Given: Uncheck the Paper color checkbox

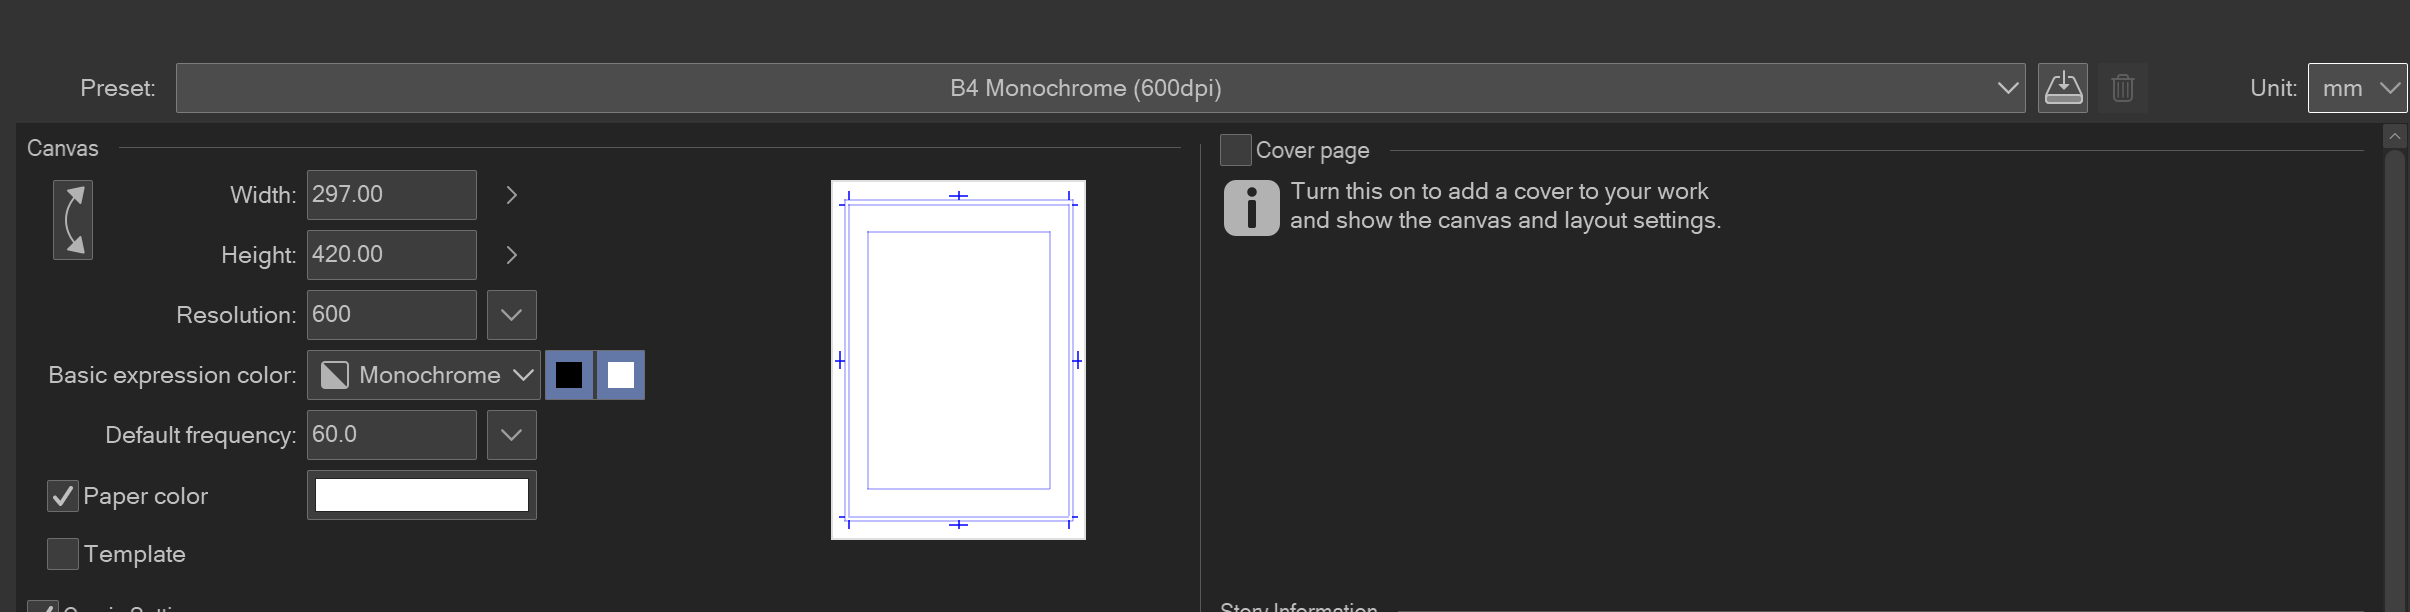Looking at the screenshot, I should (x=63, y=496).
